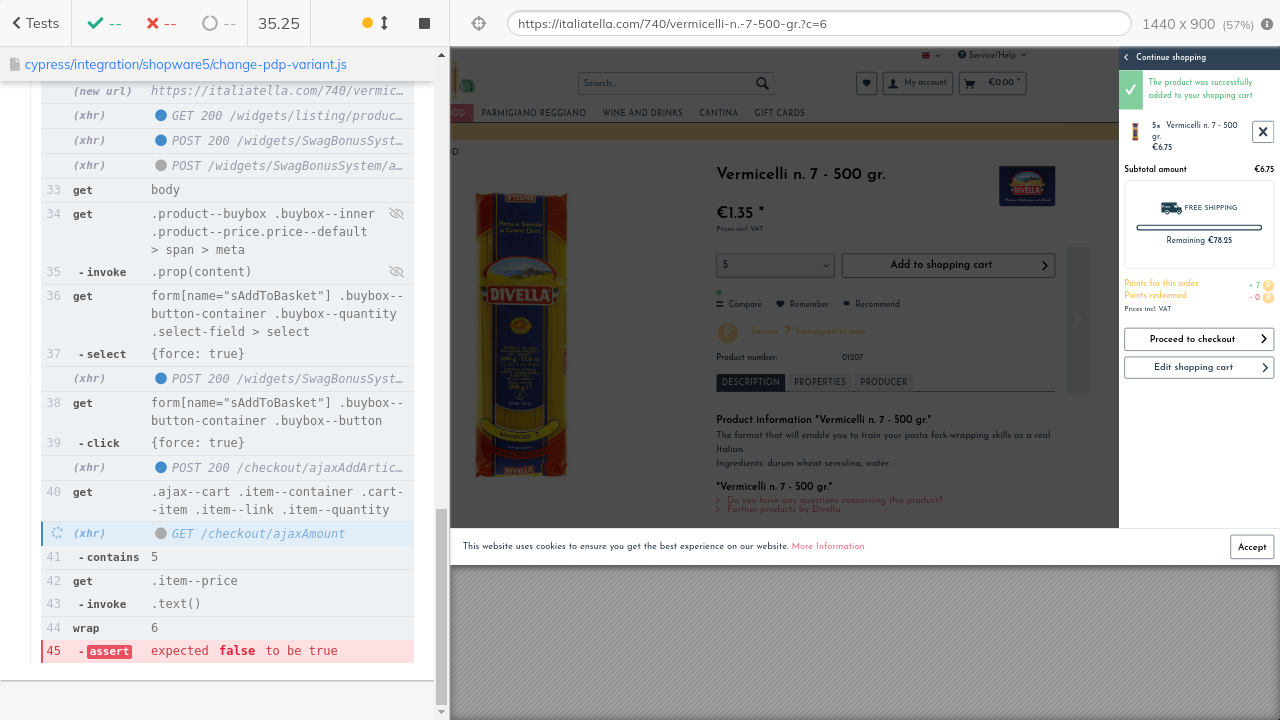Click Proceed to checkout button
Screen dimensions: 1280x720
(1198, 339)
